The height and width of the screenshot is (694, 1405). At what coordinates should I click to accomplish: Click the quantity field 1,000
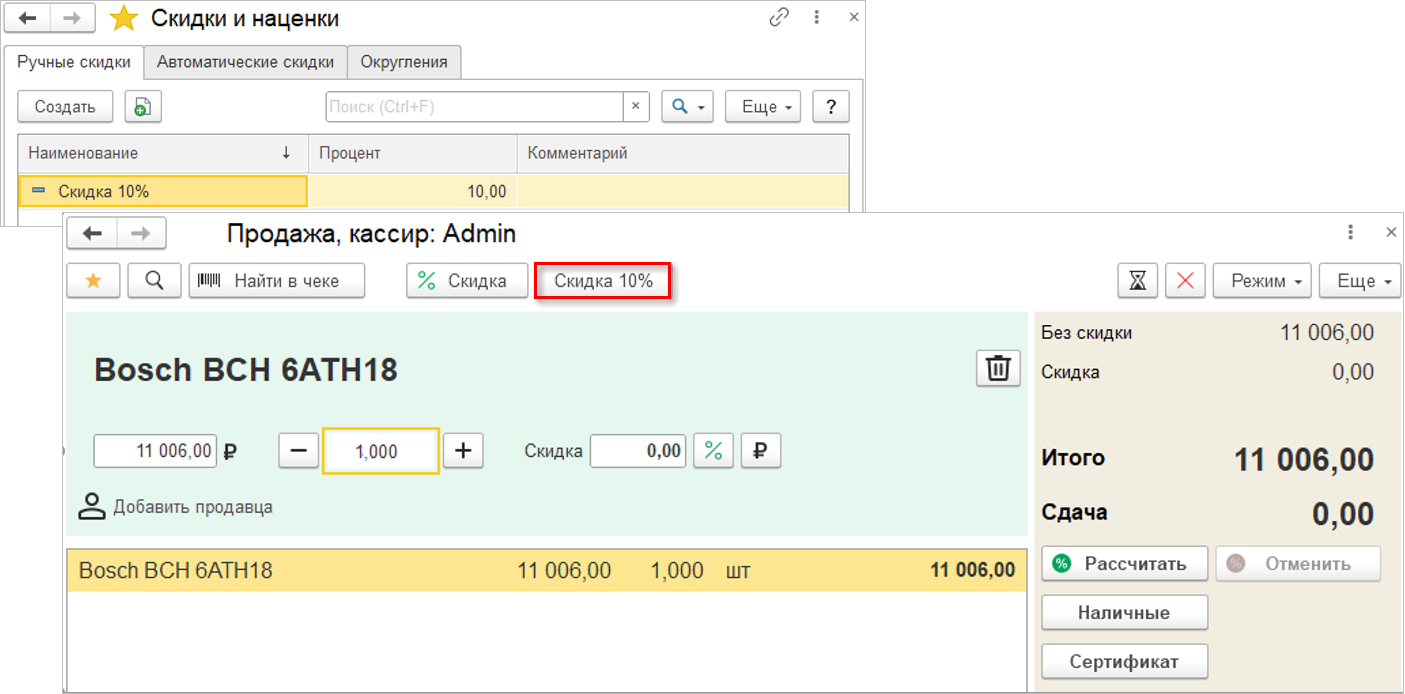click(x=381, y=451)
